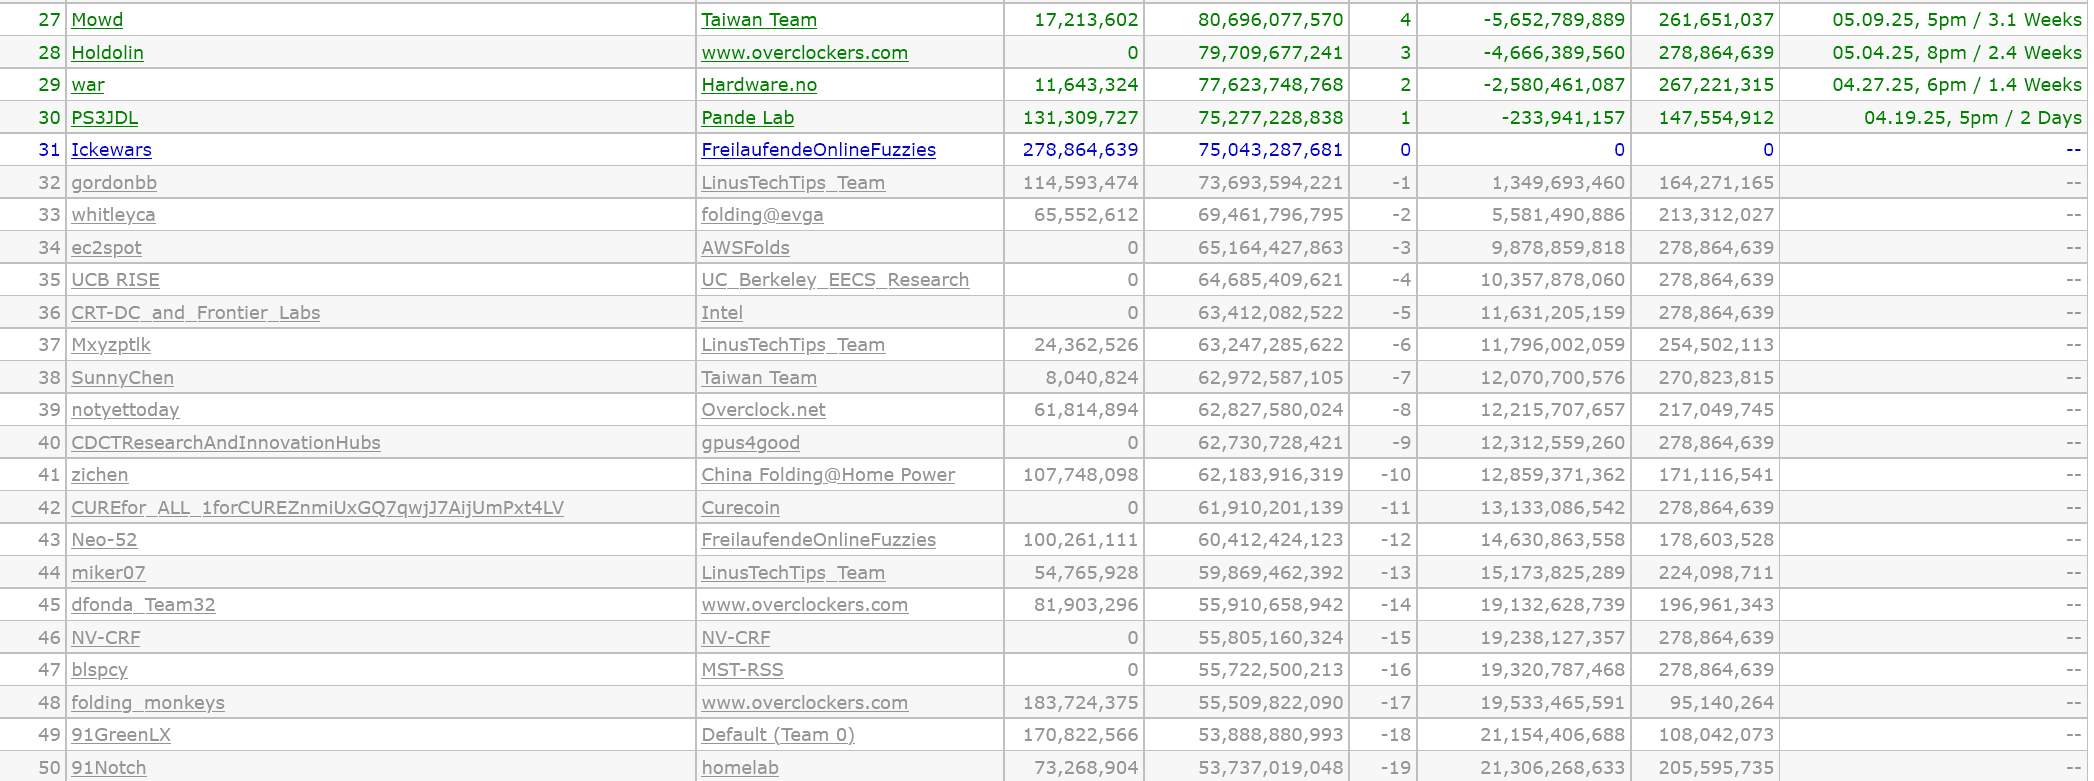Click the Intel team link
This screenshot has width=2094, height=781.
click(x=722, y=313)
